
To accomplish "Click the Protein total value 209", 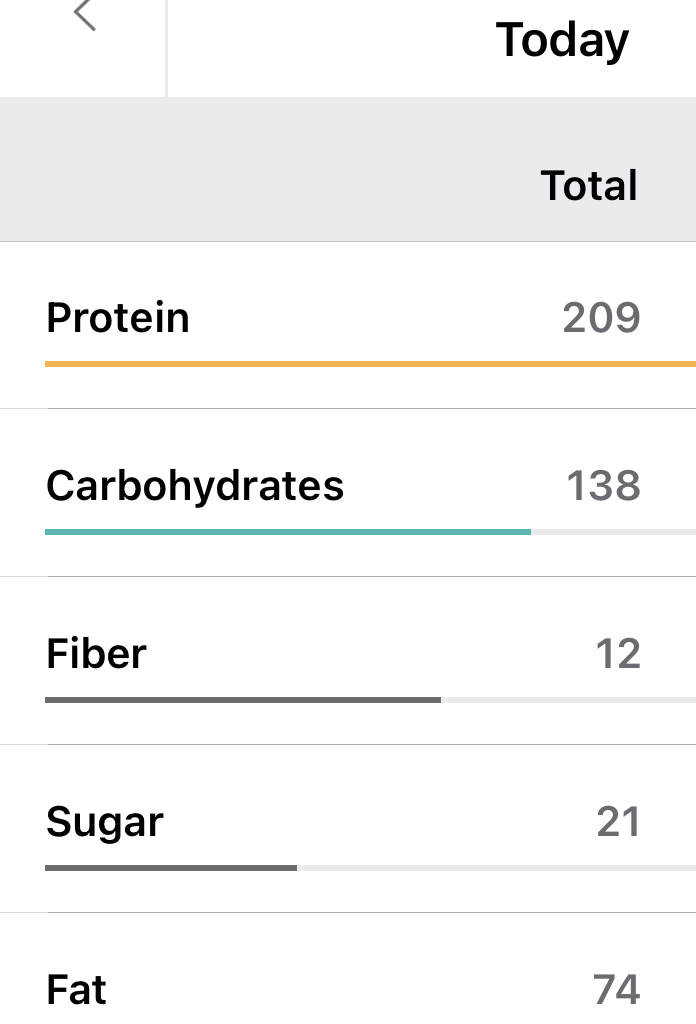I will pyautogui.click(x=601, y=318).
